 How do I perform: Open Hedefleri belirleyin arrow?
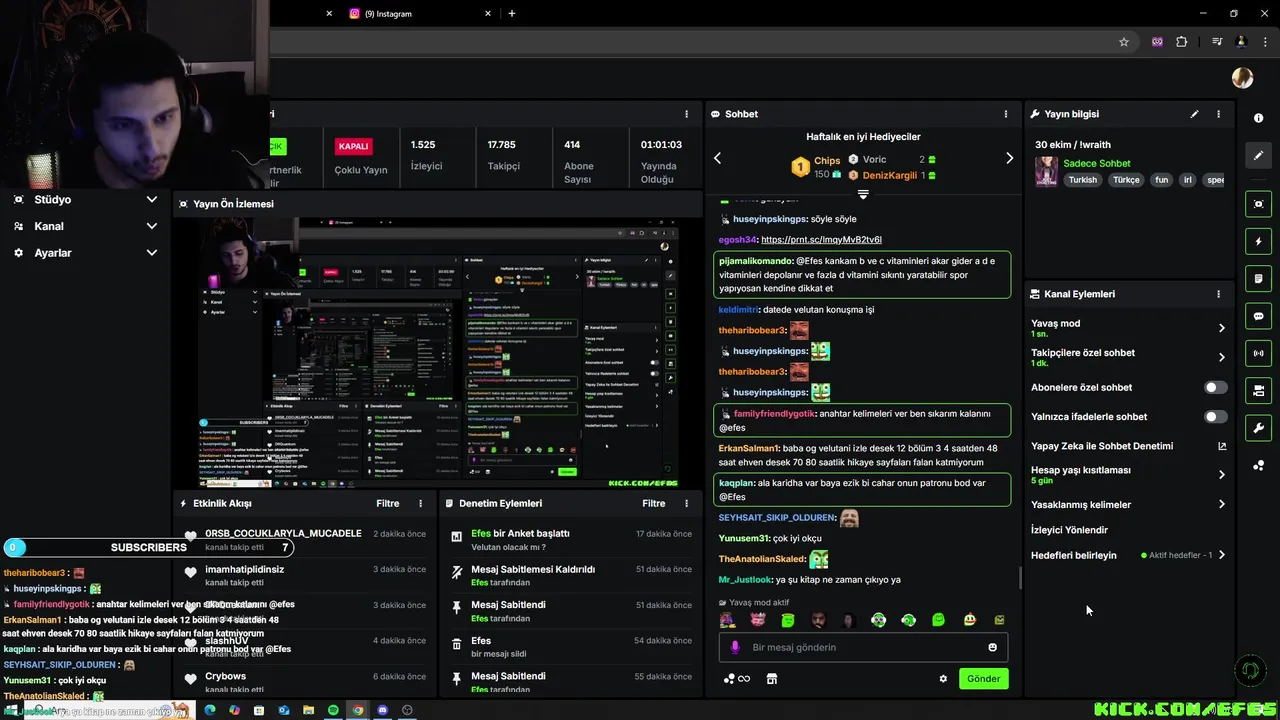coord(1221,555)
